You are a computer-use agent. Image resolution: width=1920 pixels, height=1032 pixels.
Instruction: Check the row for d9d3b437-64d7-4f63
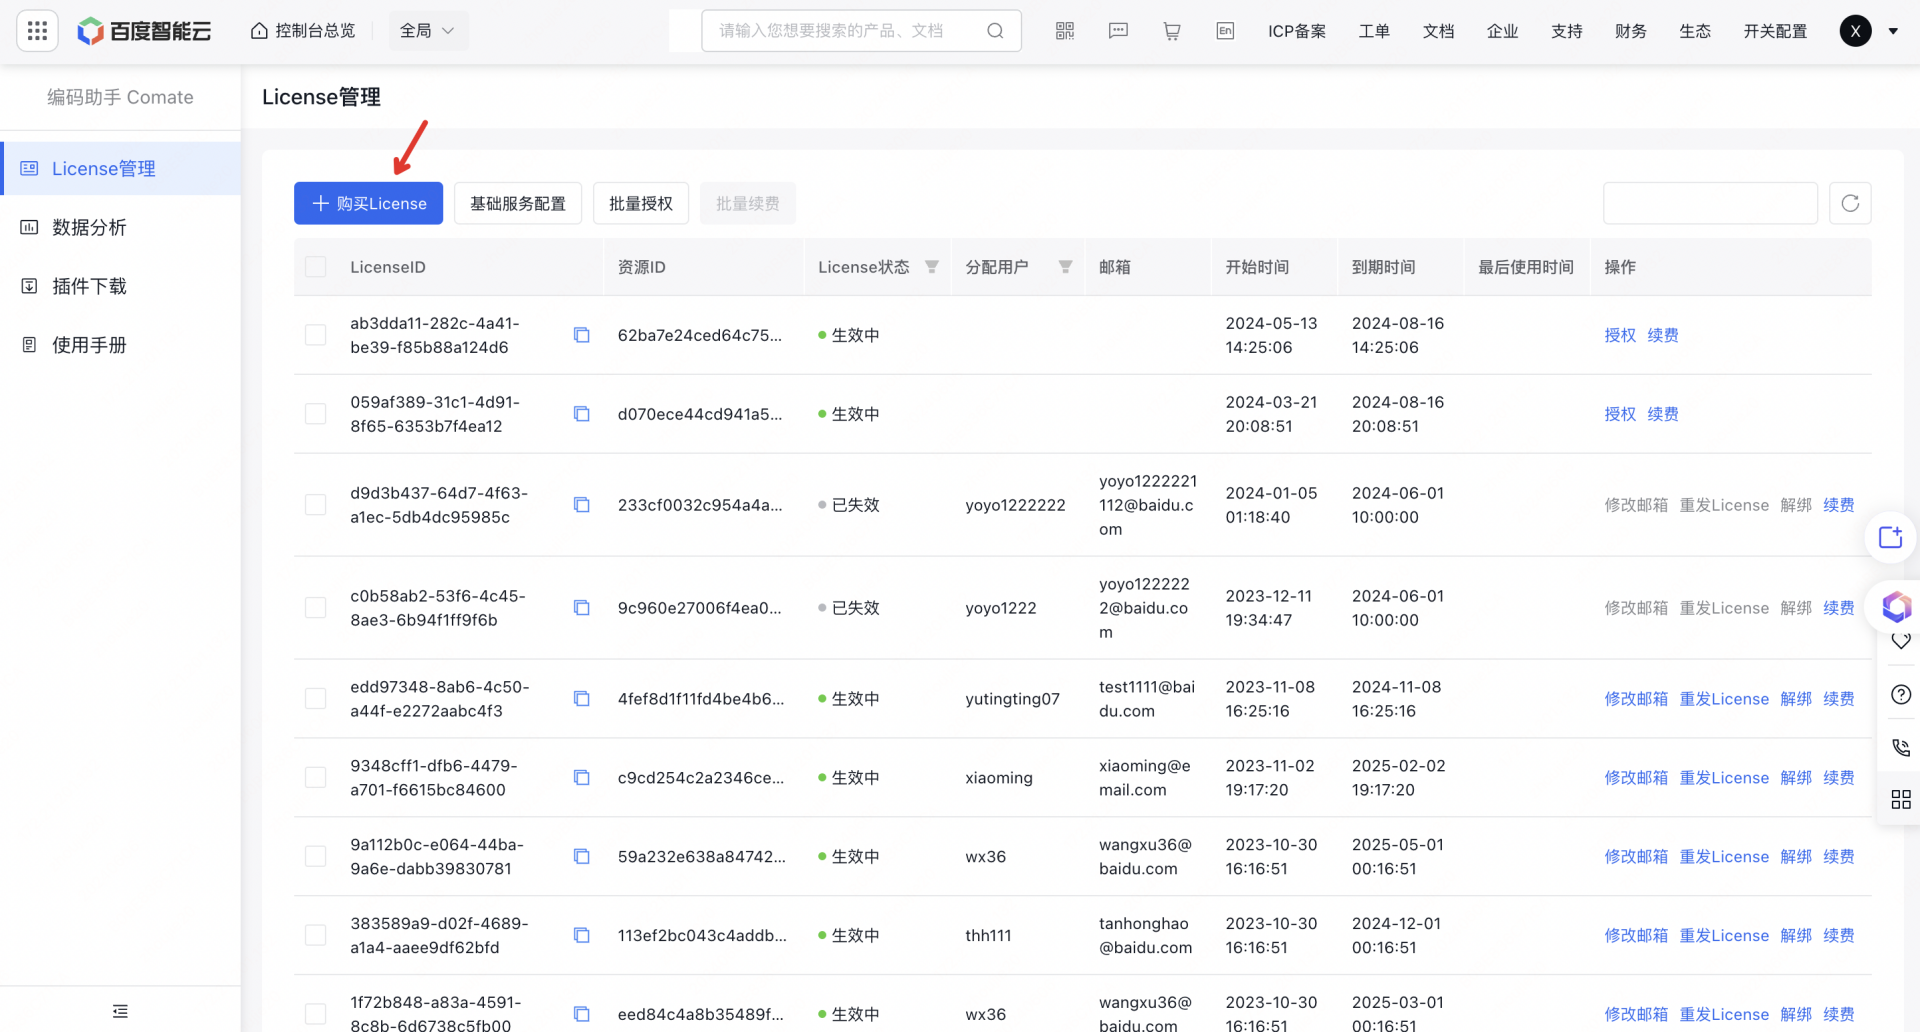(x=316, y=505)
